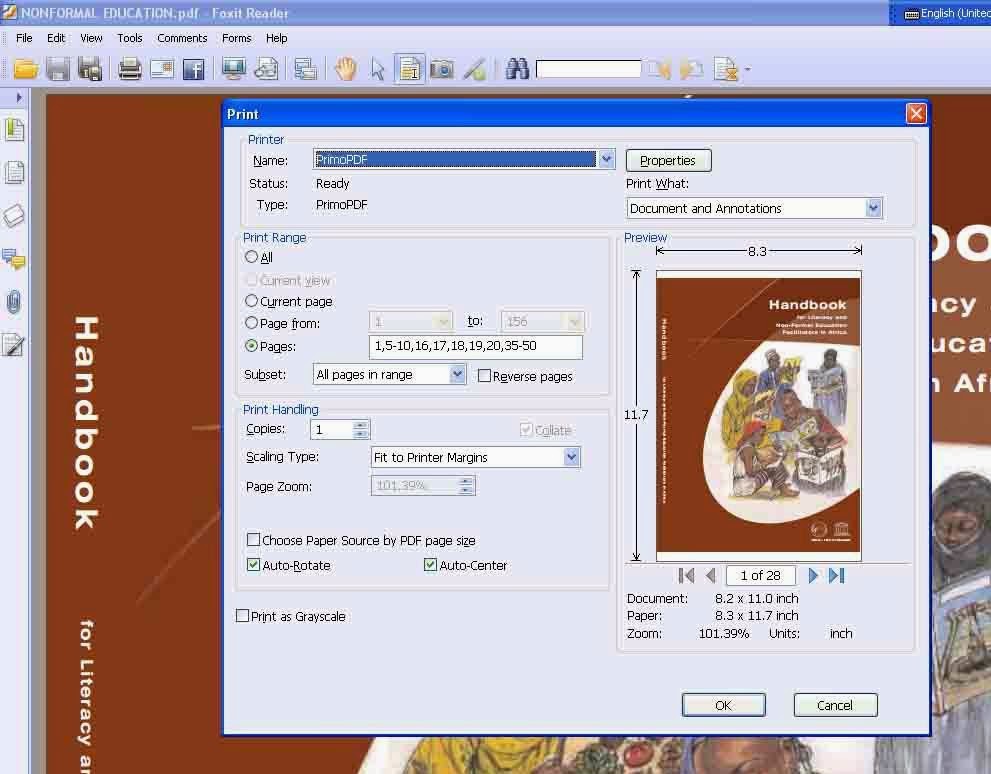Open the Bookmarks side panel icon

pos(14,130)
